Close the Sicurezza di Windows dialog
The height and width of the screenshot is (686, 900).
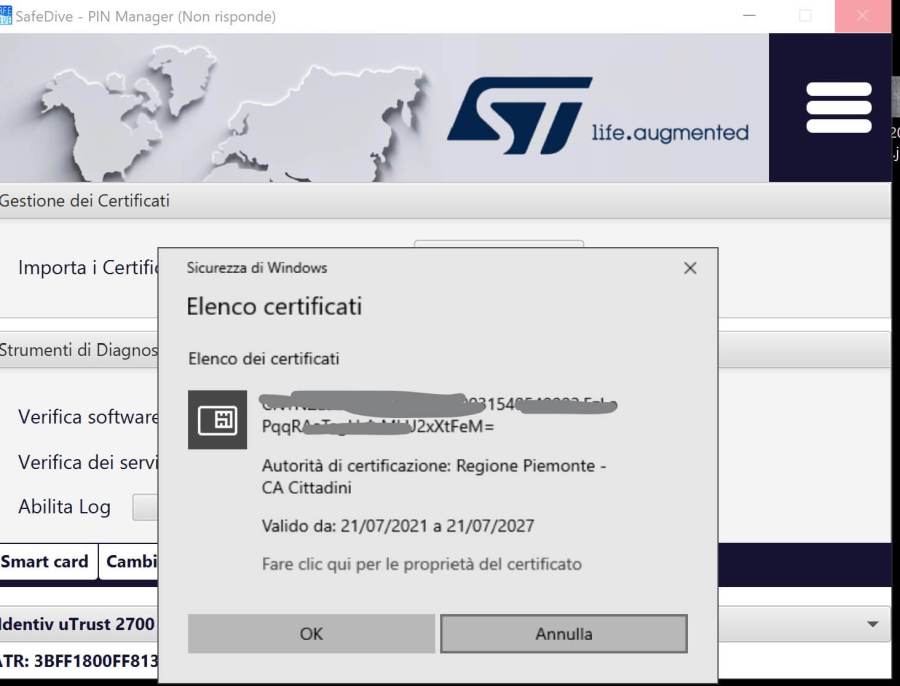click(689, 268)
